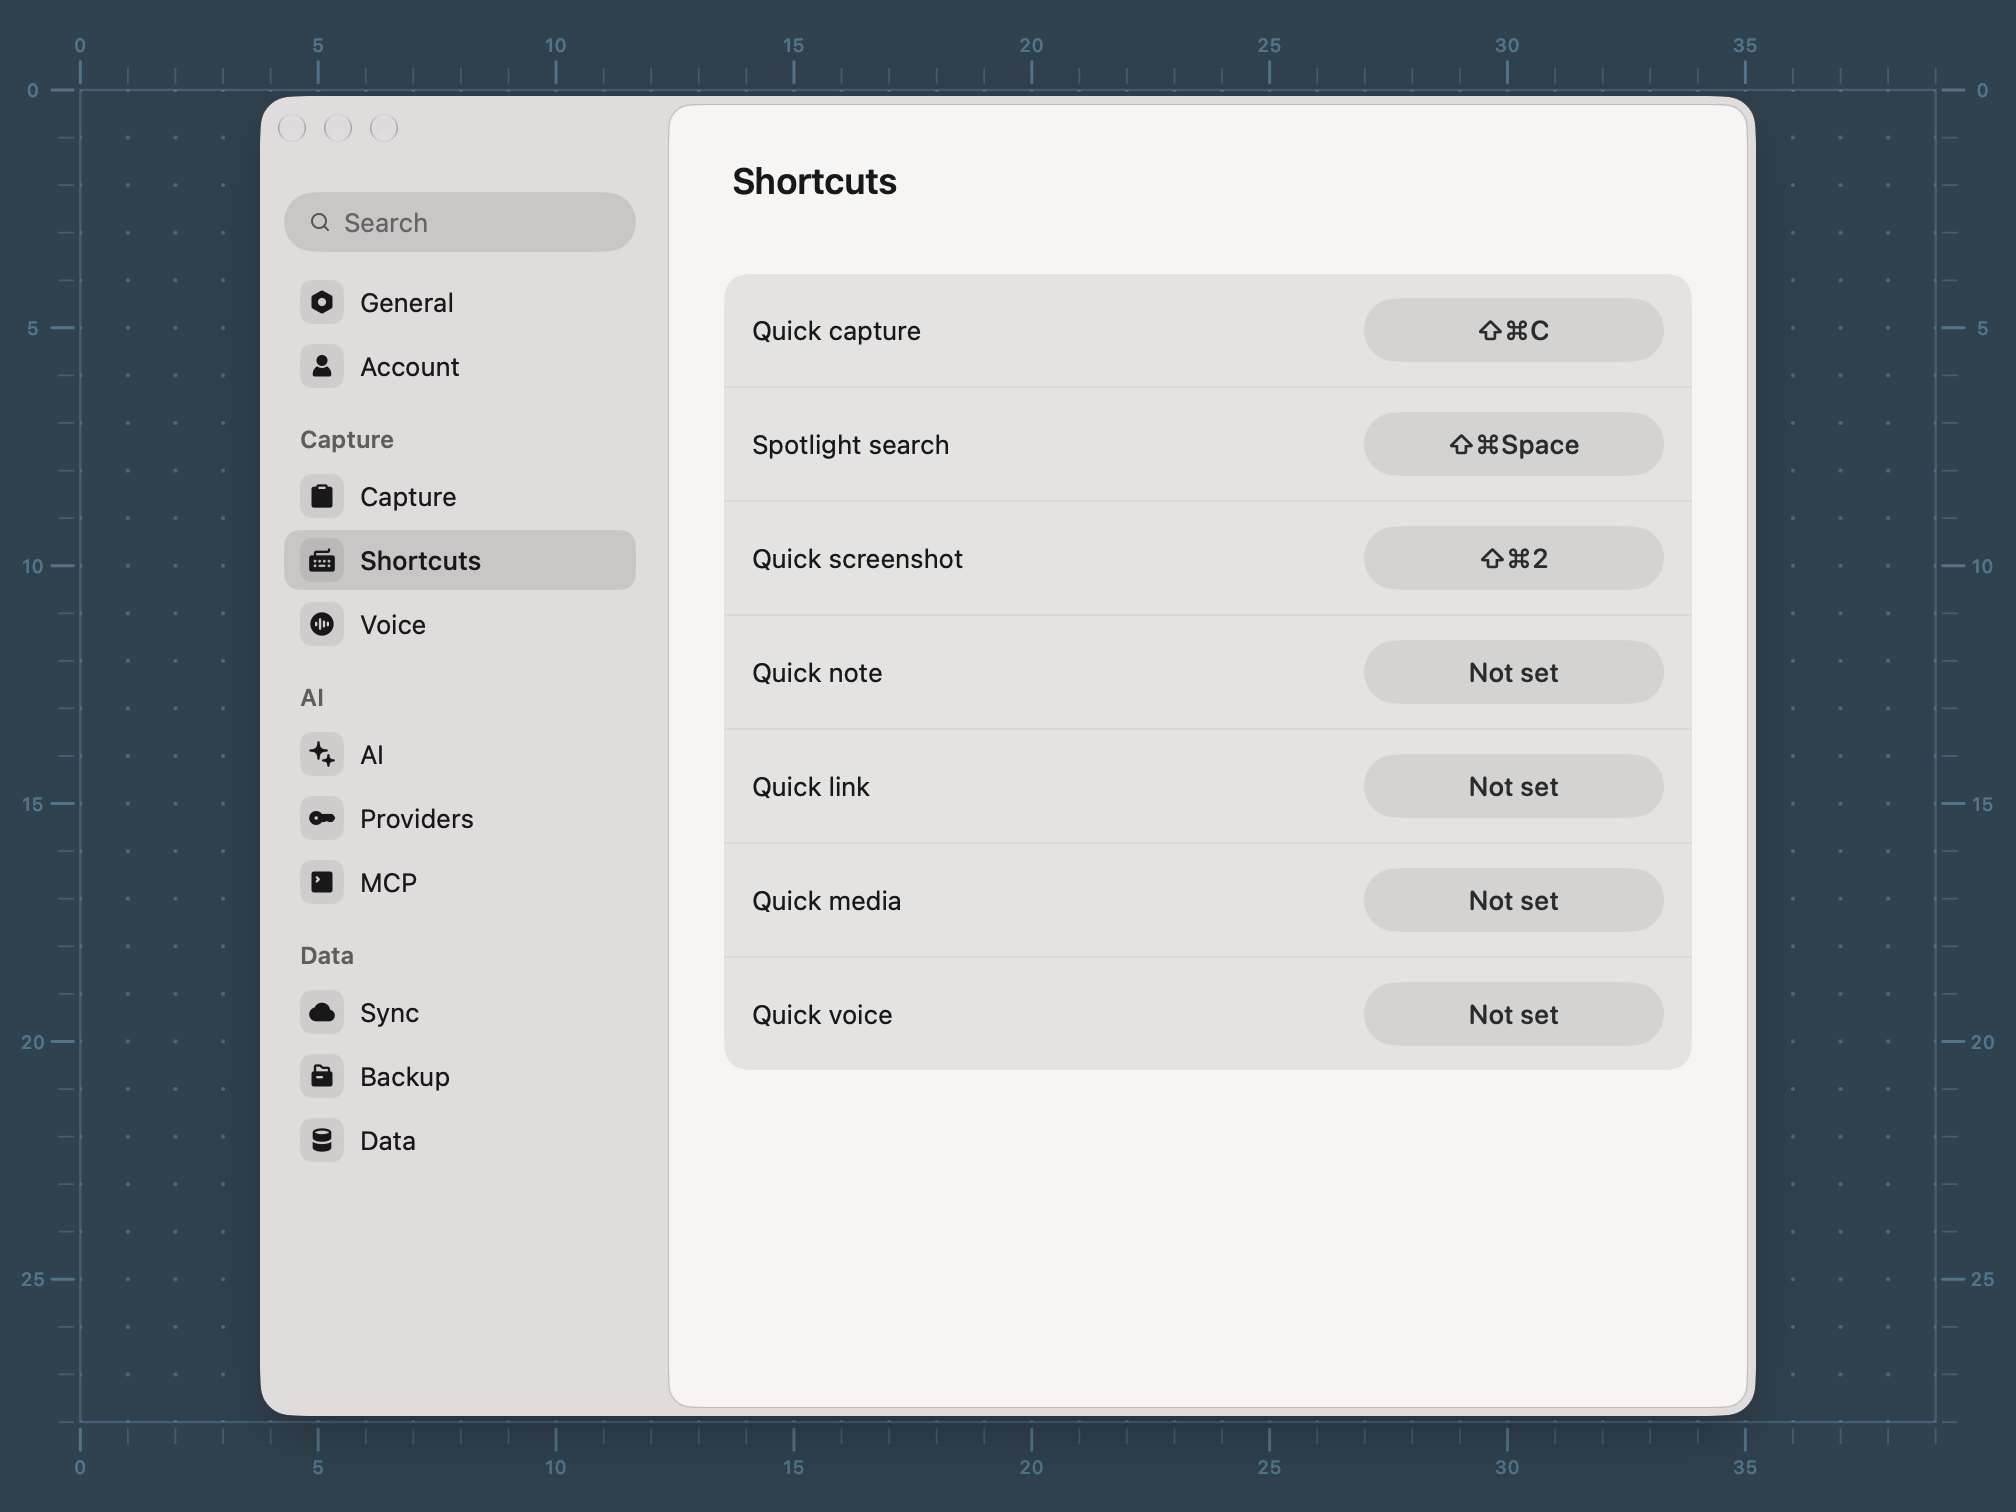Click the Data section header

pyautogui.click(x=327, y=956)
